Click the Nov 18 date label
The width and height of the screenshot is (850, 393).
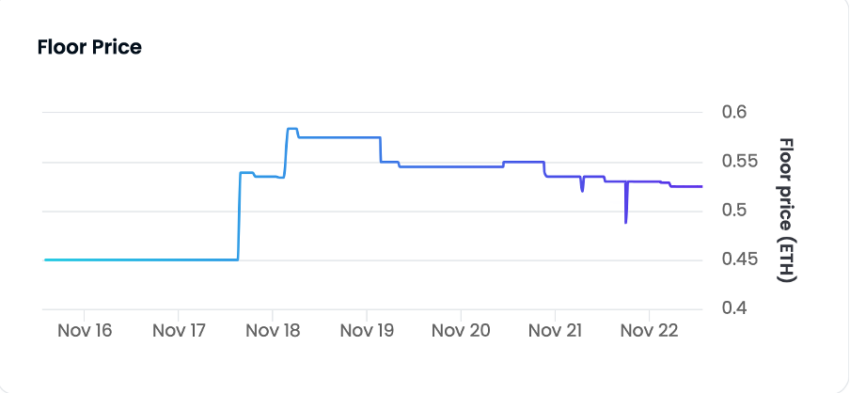273,330
